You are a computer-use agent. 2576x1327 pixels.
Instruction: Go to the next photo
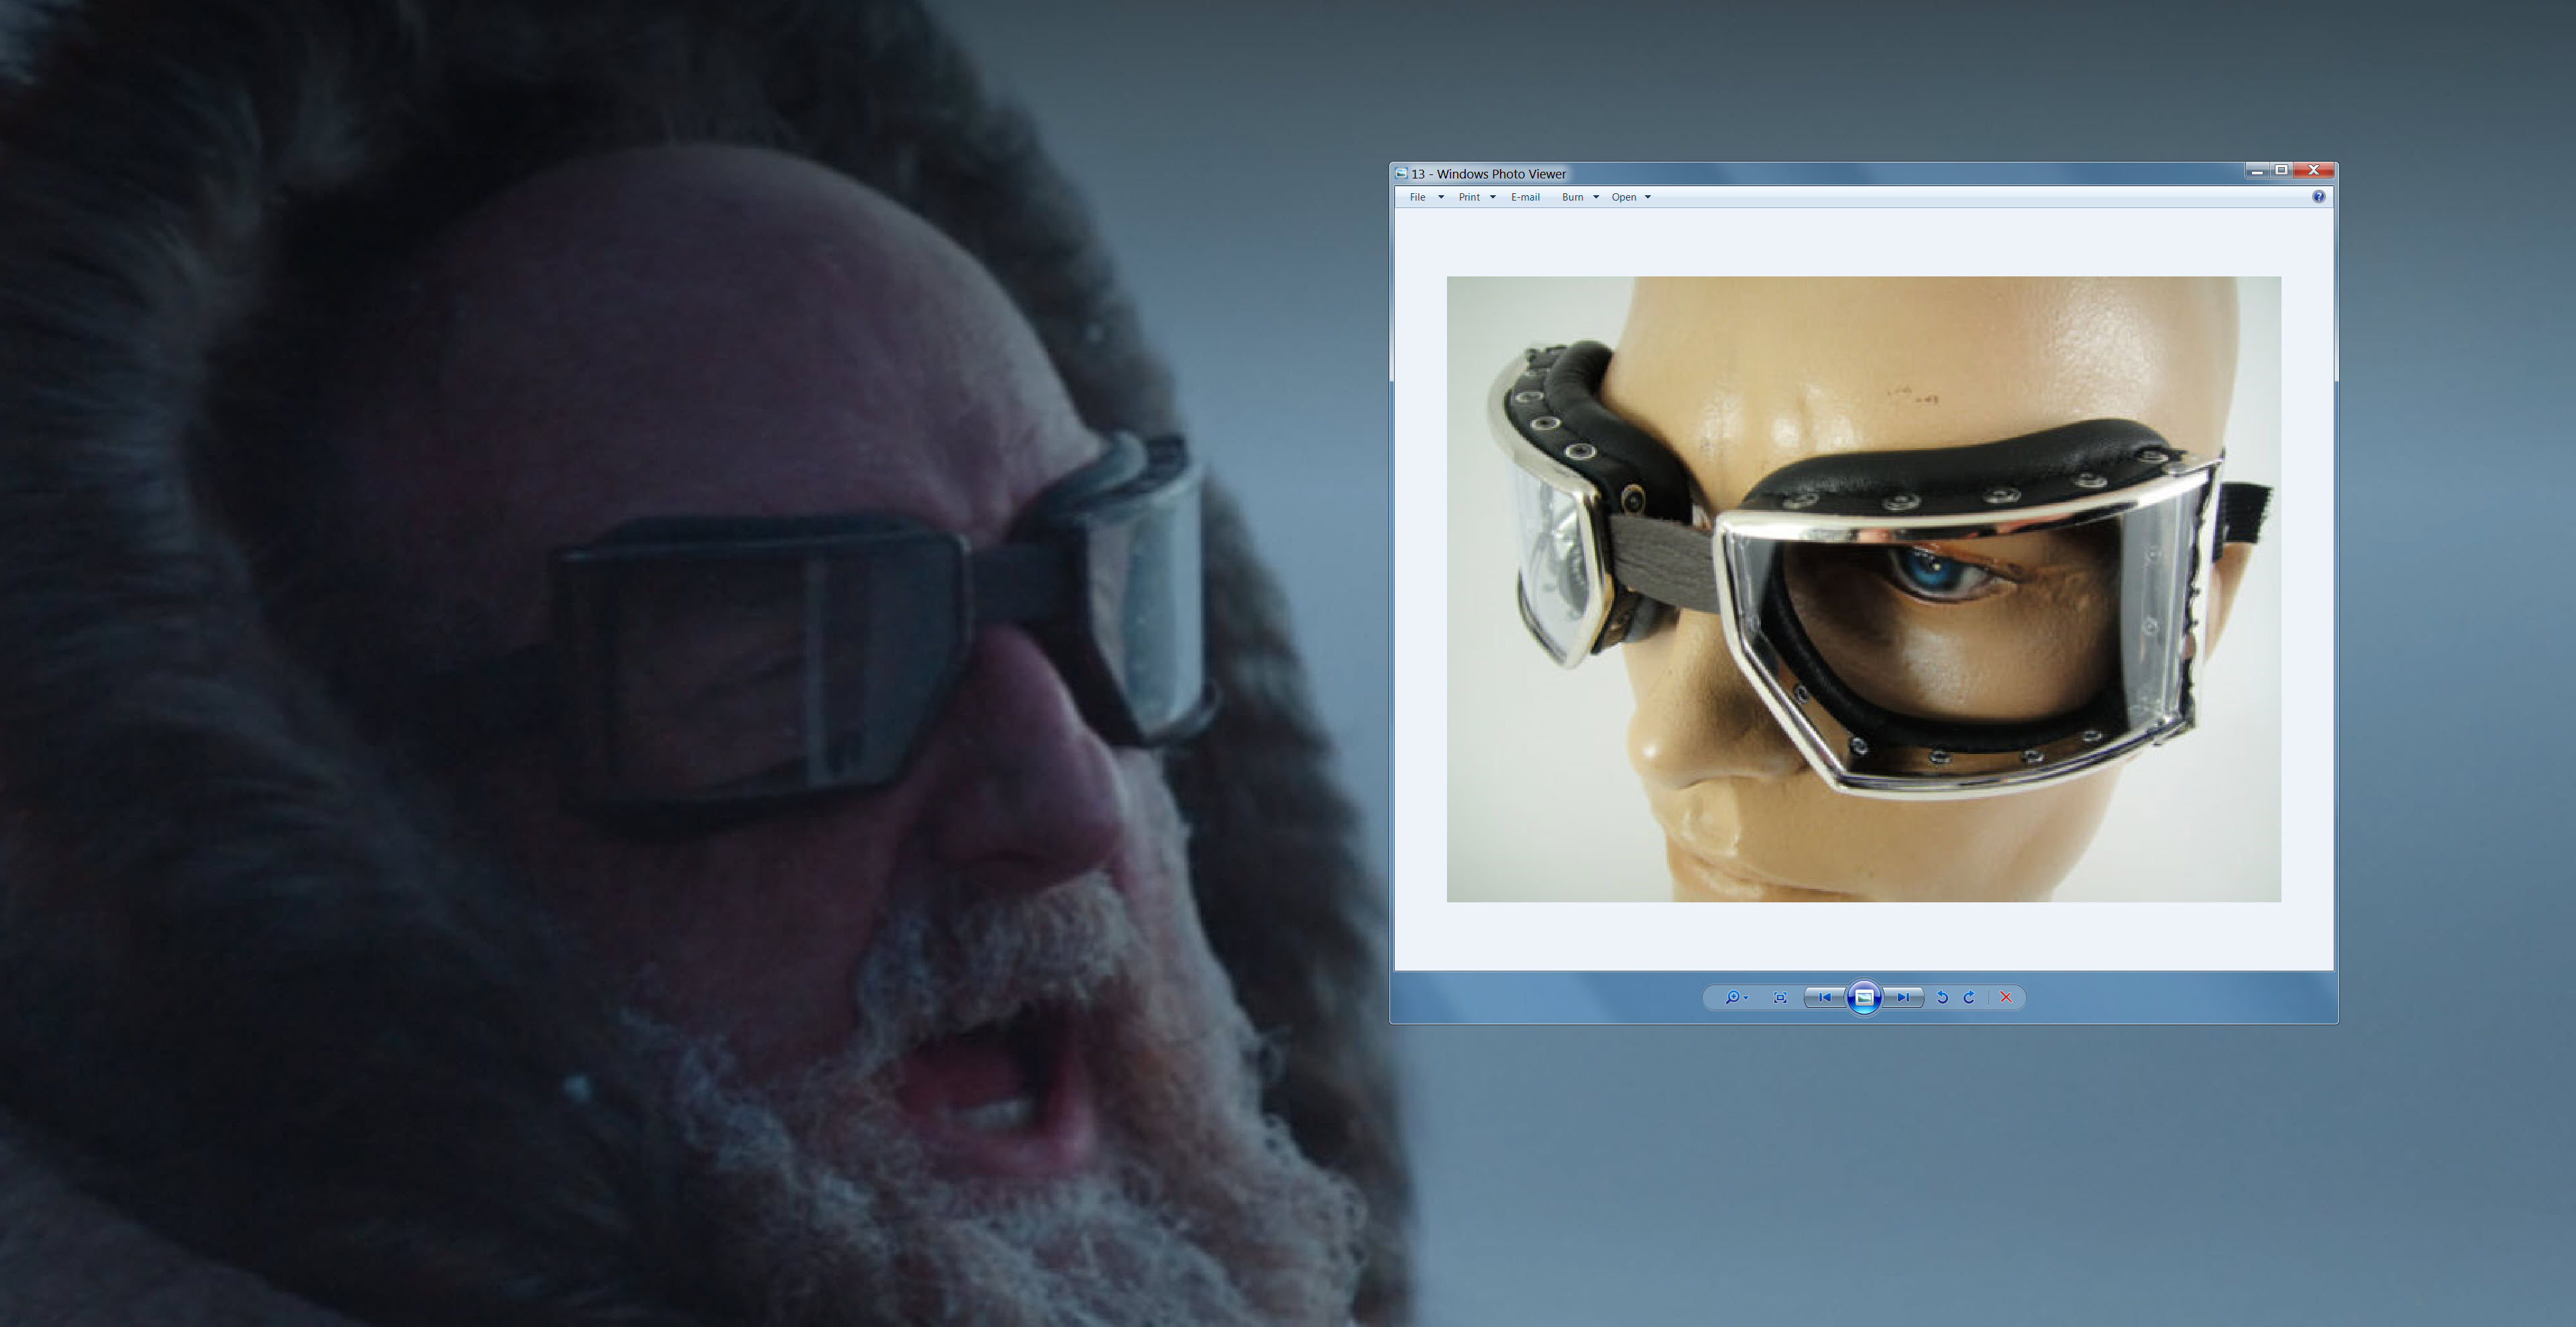tap(1903, 997)
